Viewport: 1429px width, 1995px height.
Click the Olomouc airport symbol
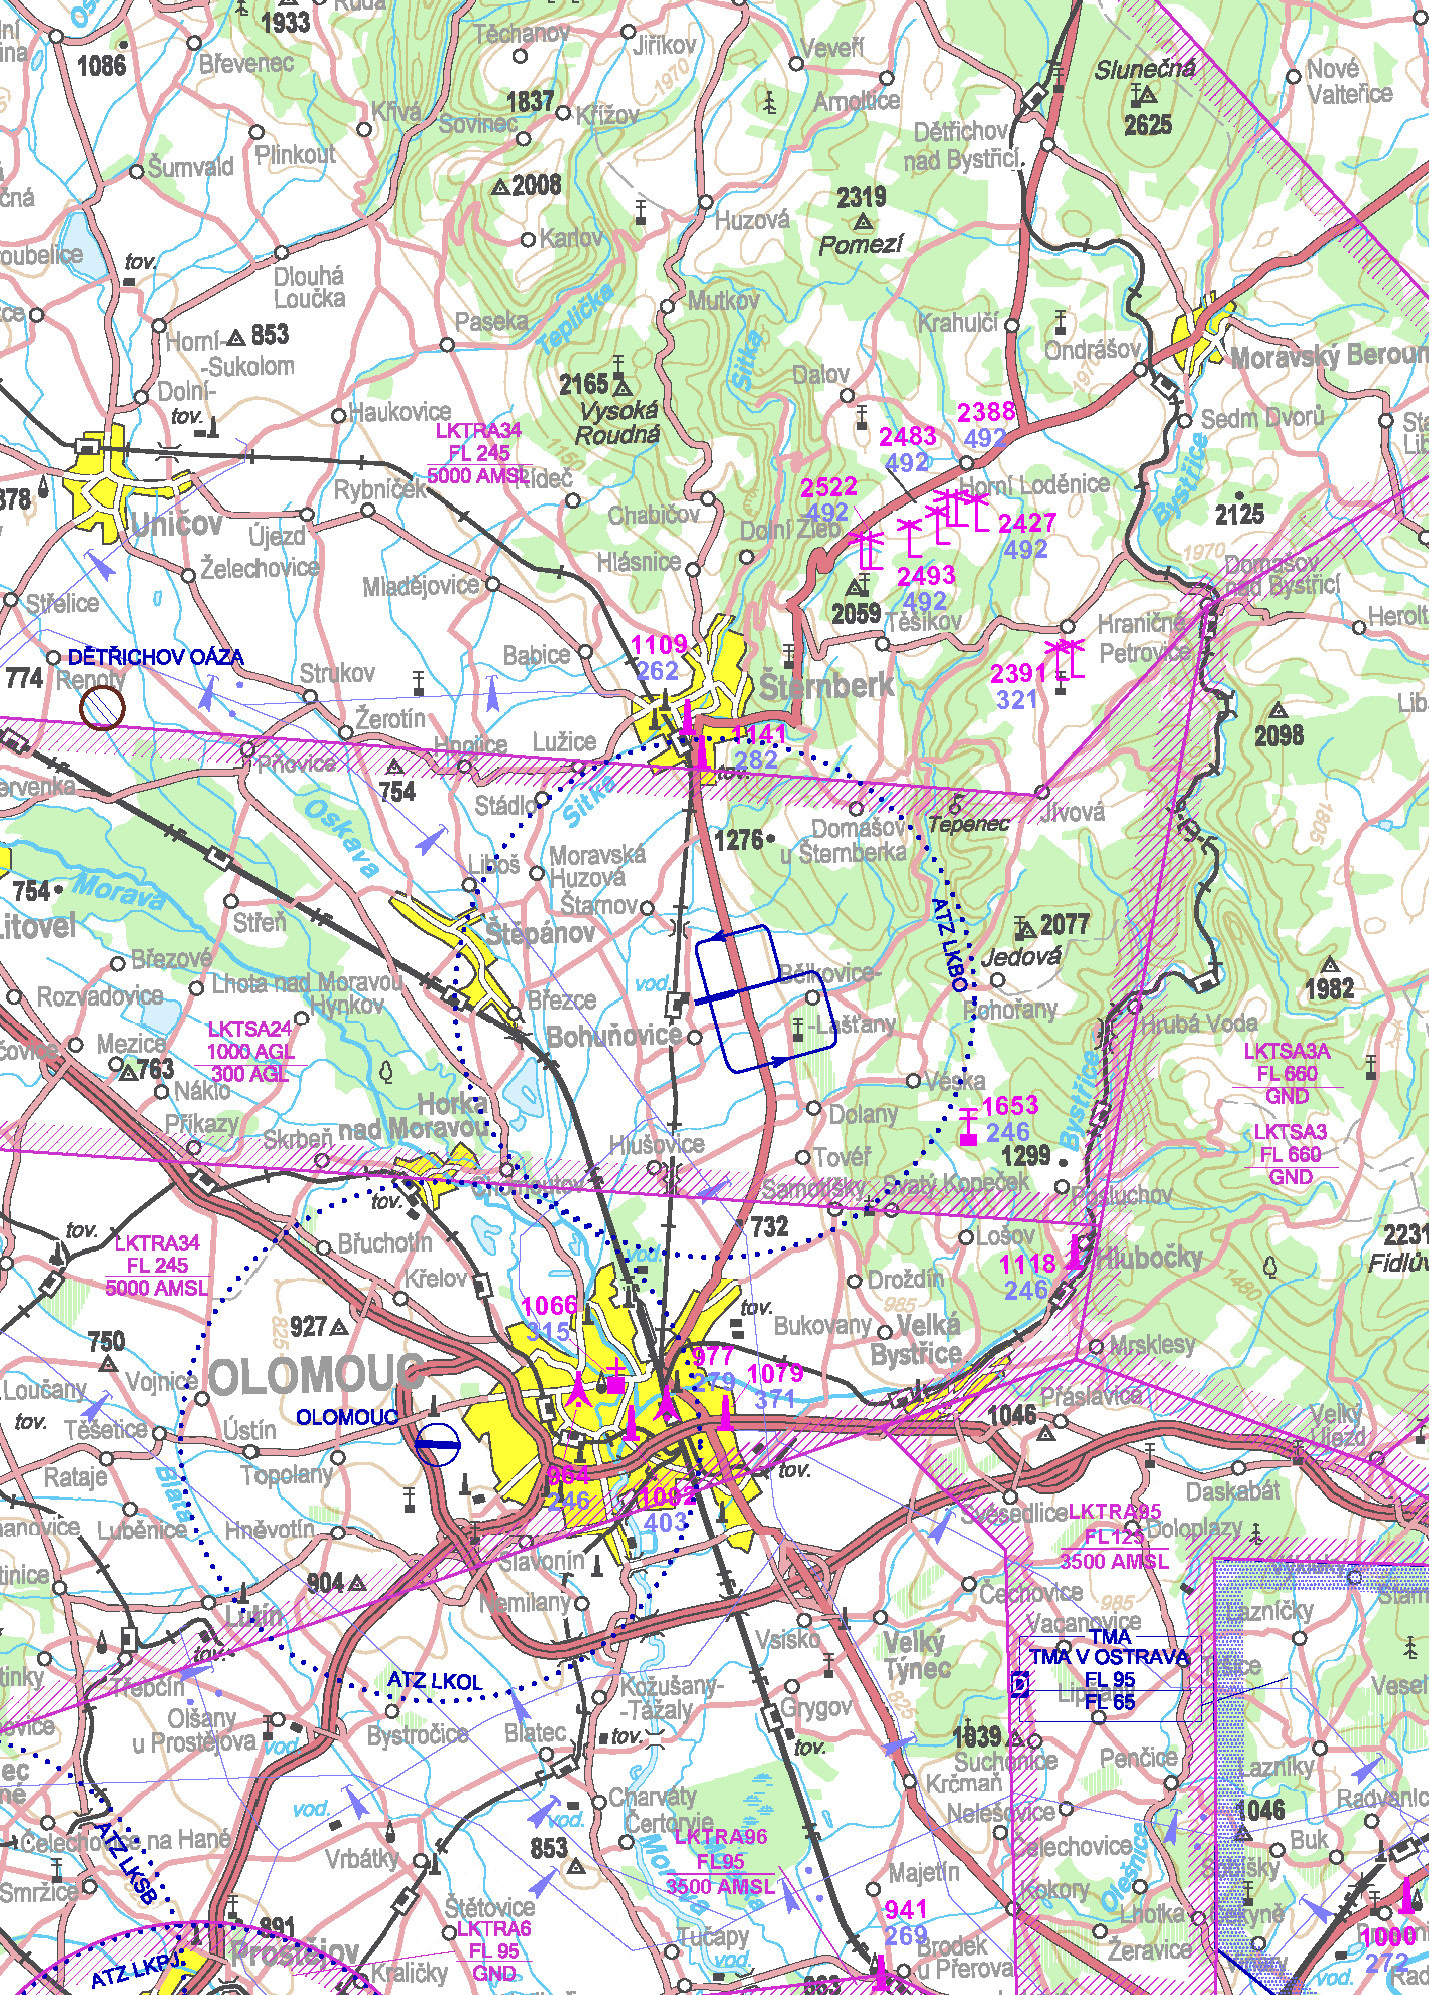pyautogui.click(x=437, y=1443)
